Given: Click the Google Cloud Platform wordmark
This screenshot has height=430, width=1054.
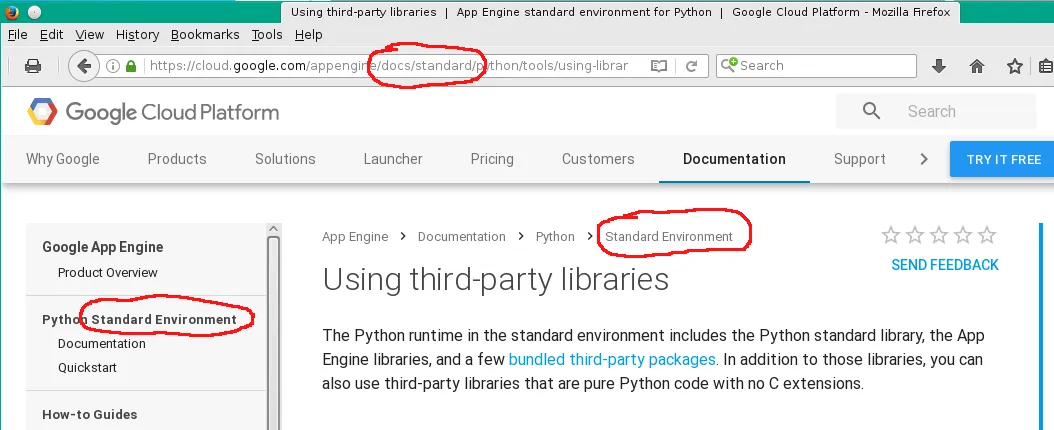Looking at the screenshot, I should [x=172, y=112].
